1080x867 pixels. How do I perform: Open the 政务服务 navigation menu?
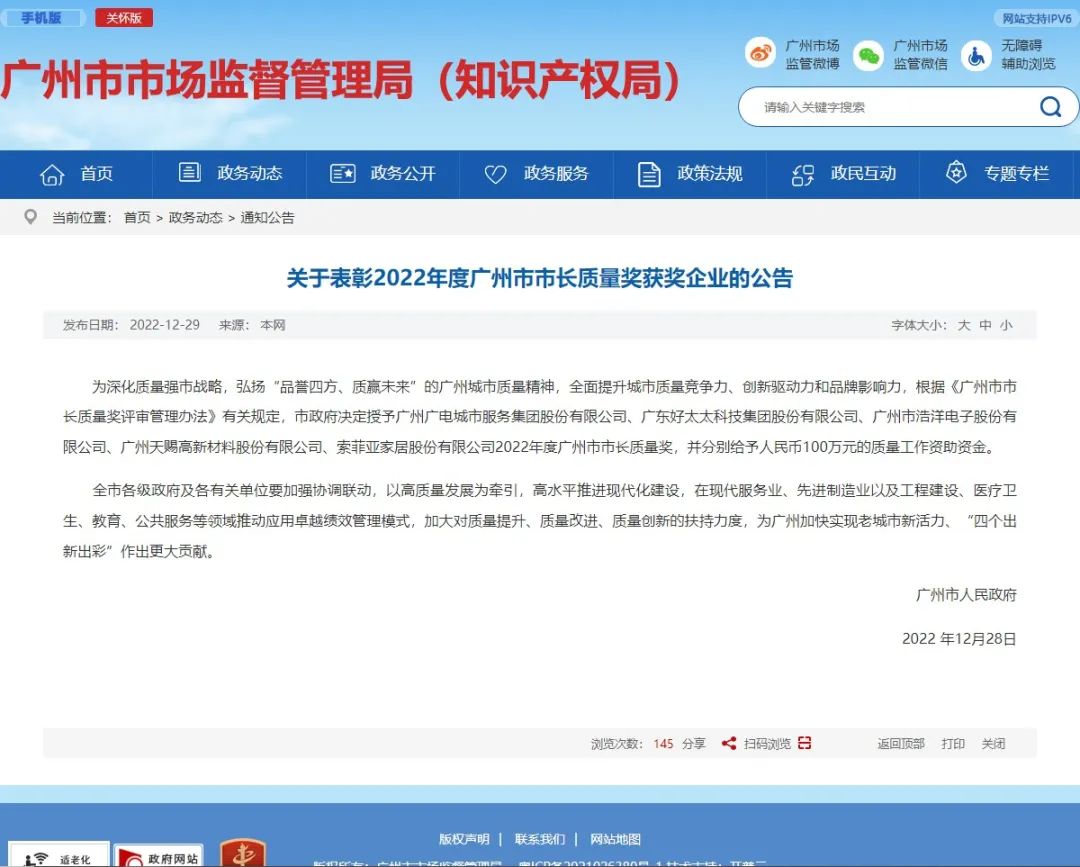tap(536, 174)
